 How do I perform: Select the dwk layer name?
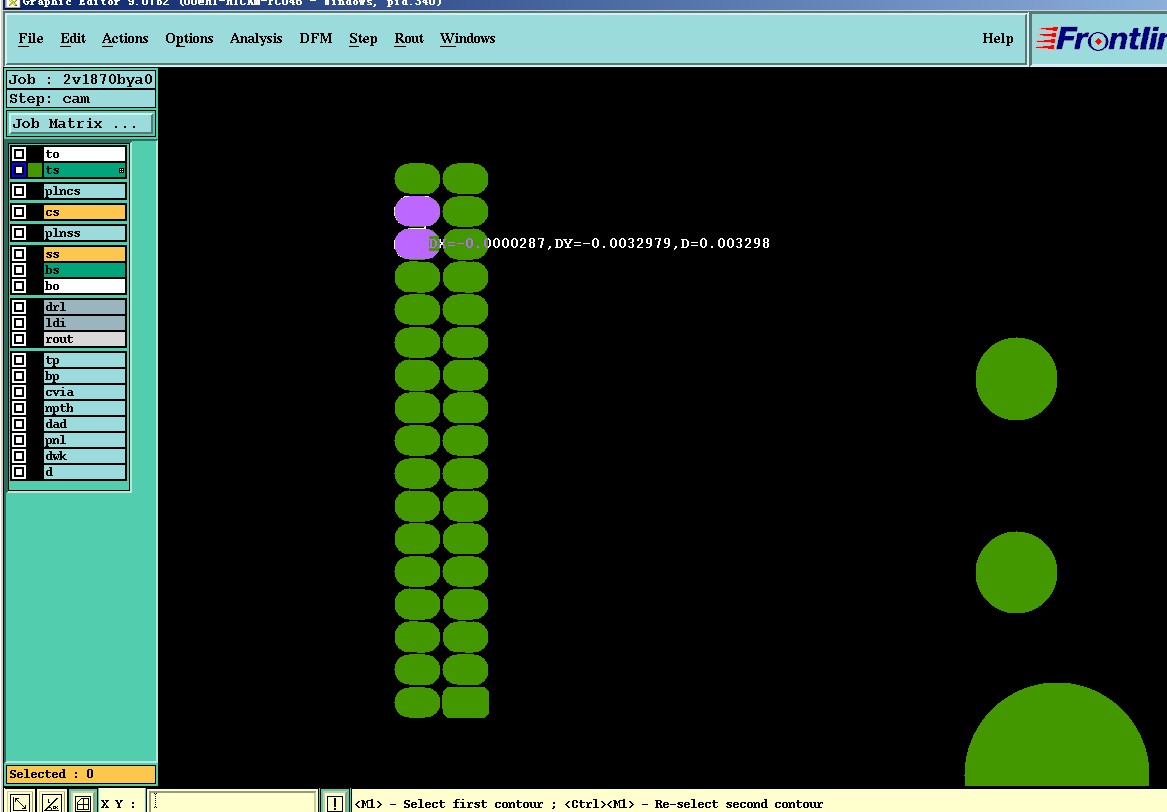[x=85, y=456]
